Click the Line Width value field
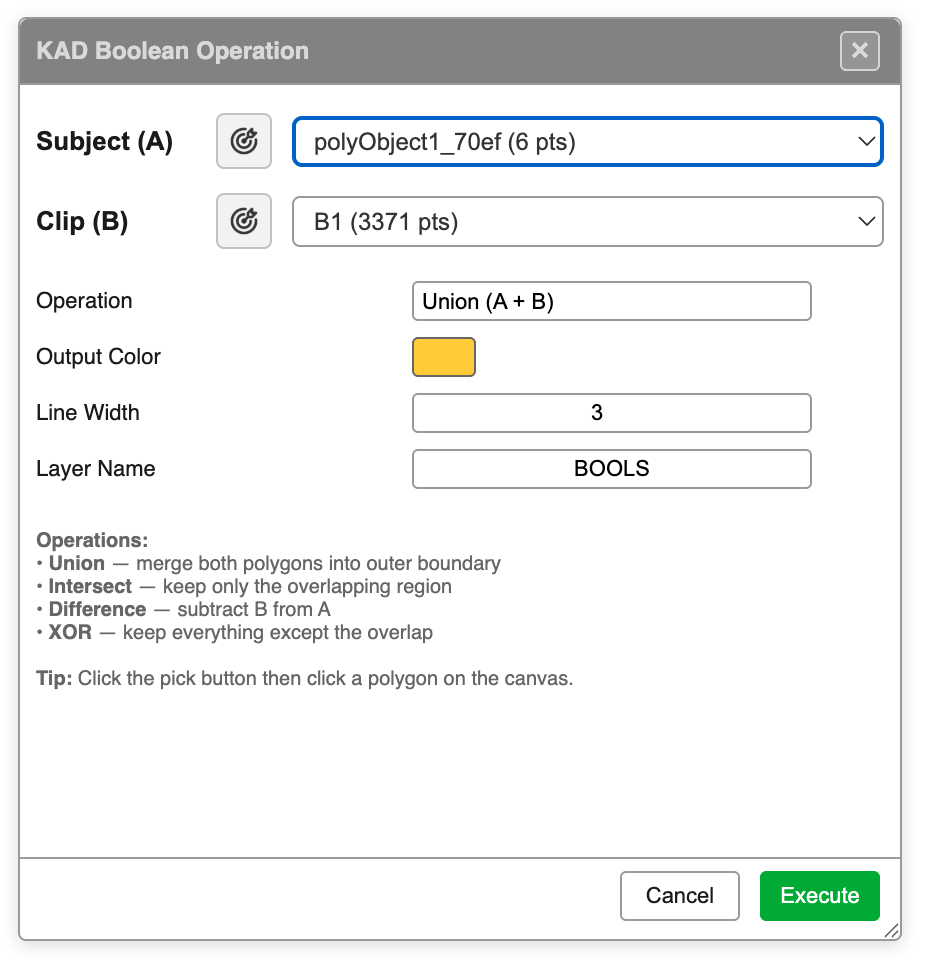The width and height of the screenshot is (928, 960). pos(611,412)
